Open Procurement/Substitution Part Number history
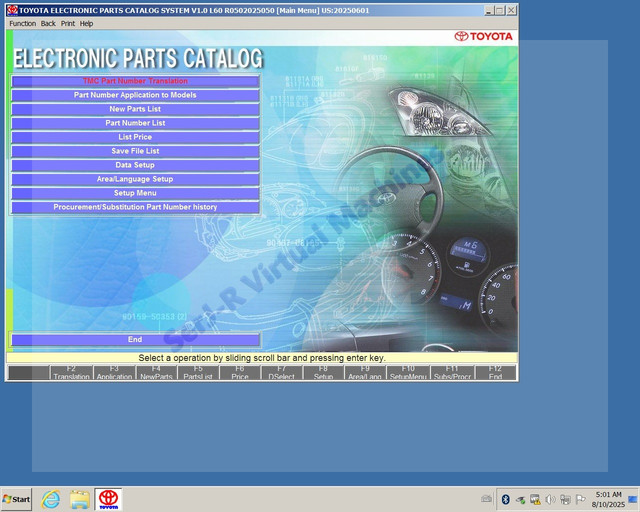Image resolution: width=640 pixels, height=512 pixels. tap(135, 207)
